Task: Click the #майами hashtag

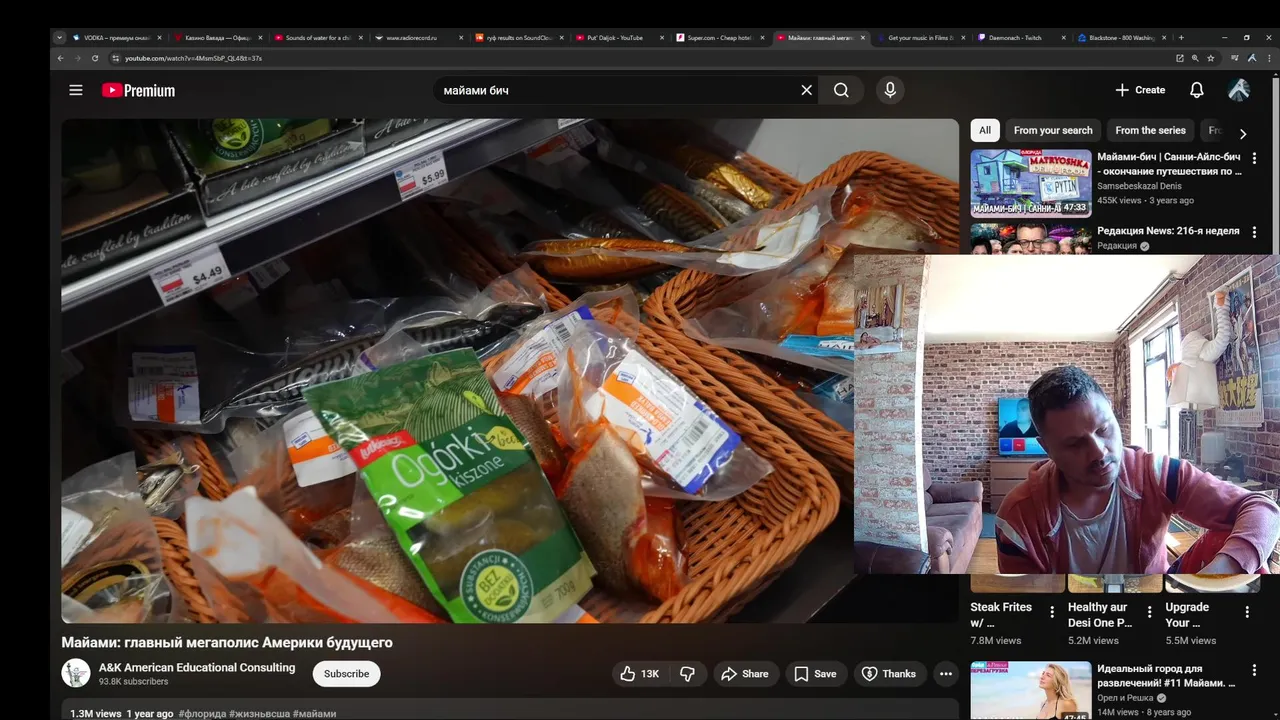Action: 314,714
